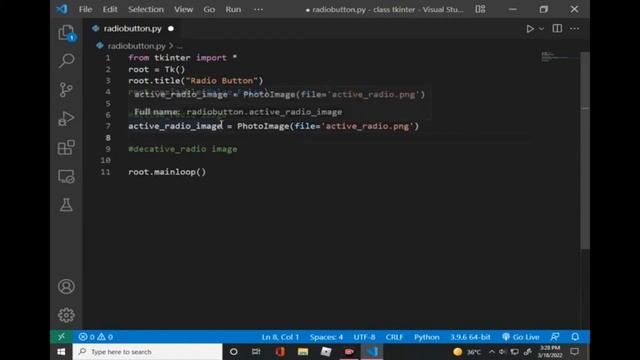Click the #decative_radio image comment line

tap(182, 149)
